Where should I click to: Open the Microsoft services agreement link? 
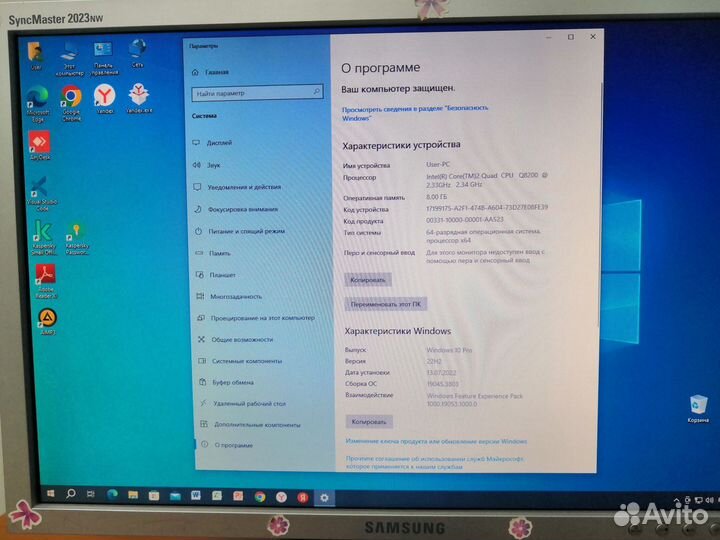434,462
